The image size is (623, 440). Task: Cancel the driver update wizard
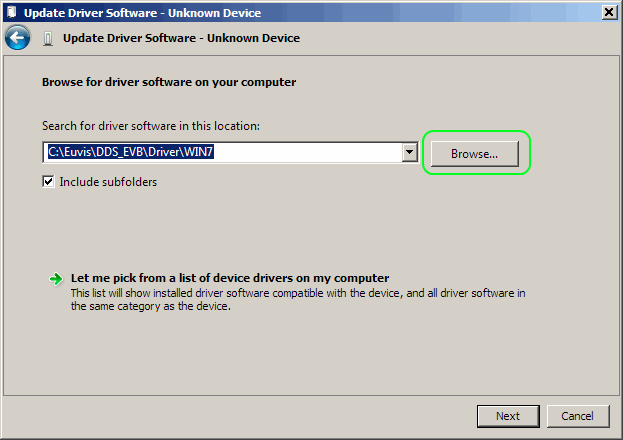tap(577, 415)
